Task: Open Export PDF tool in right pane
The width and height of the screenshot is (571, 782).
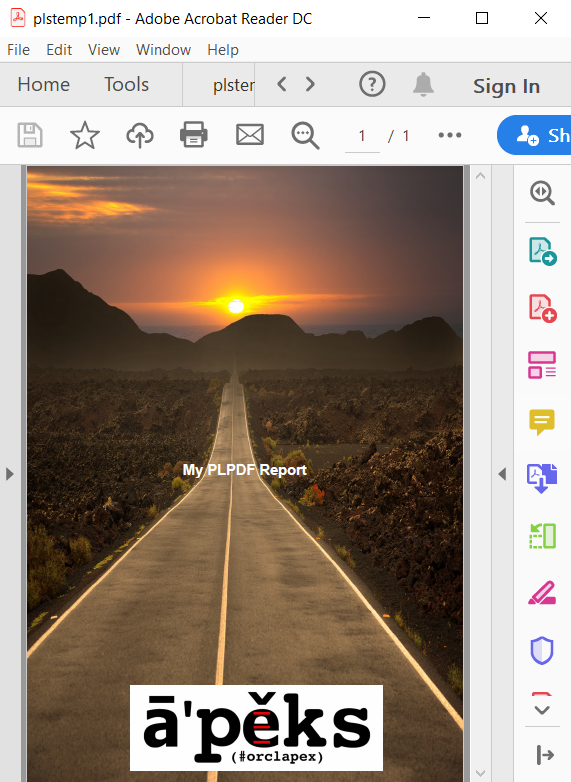Action: [x=543, y=251]
